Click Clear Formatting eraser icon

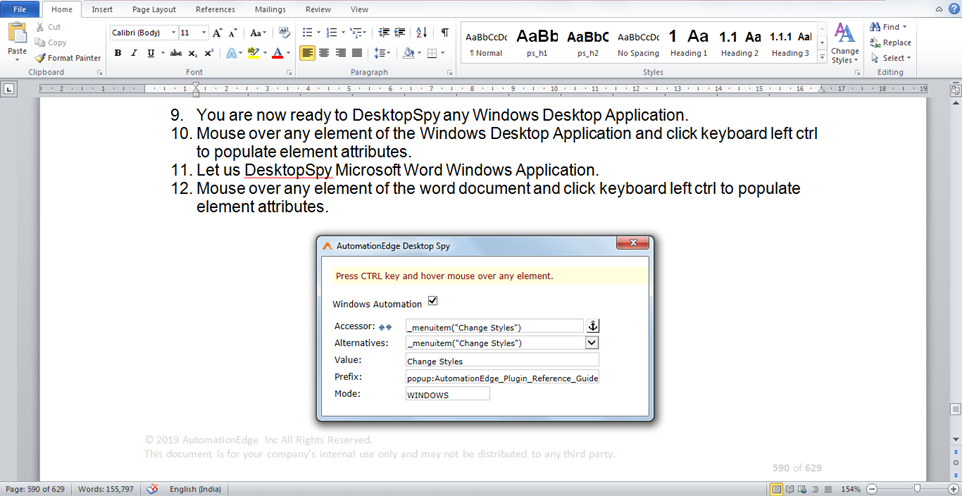284,33
